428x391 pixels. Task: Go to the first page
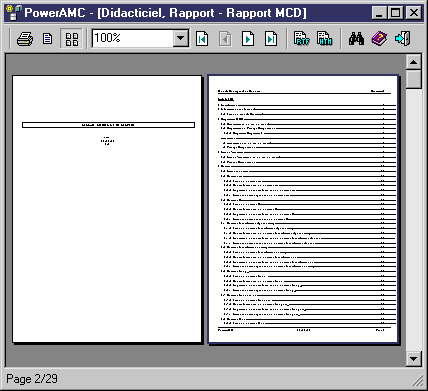tap(202, 39)
